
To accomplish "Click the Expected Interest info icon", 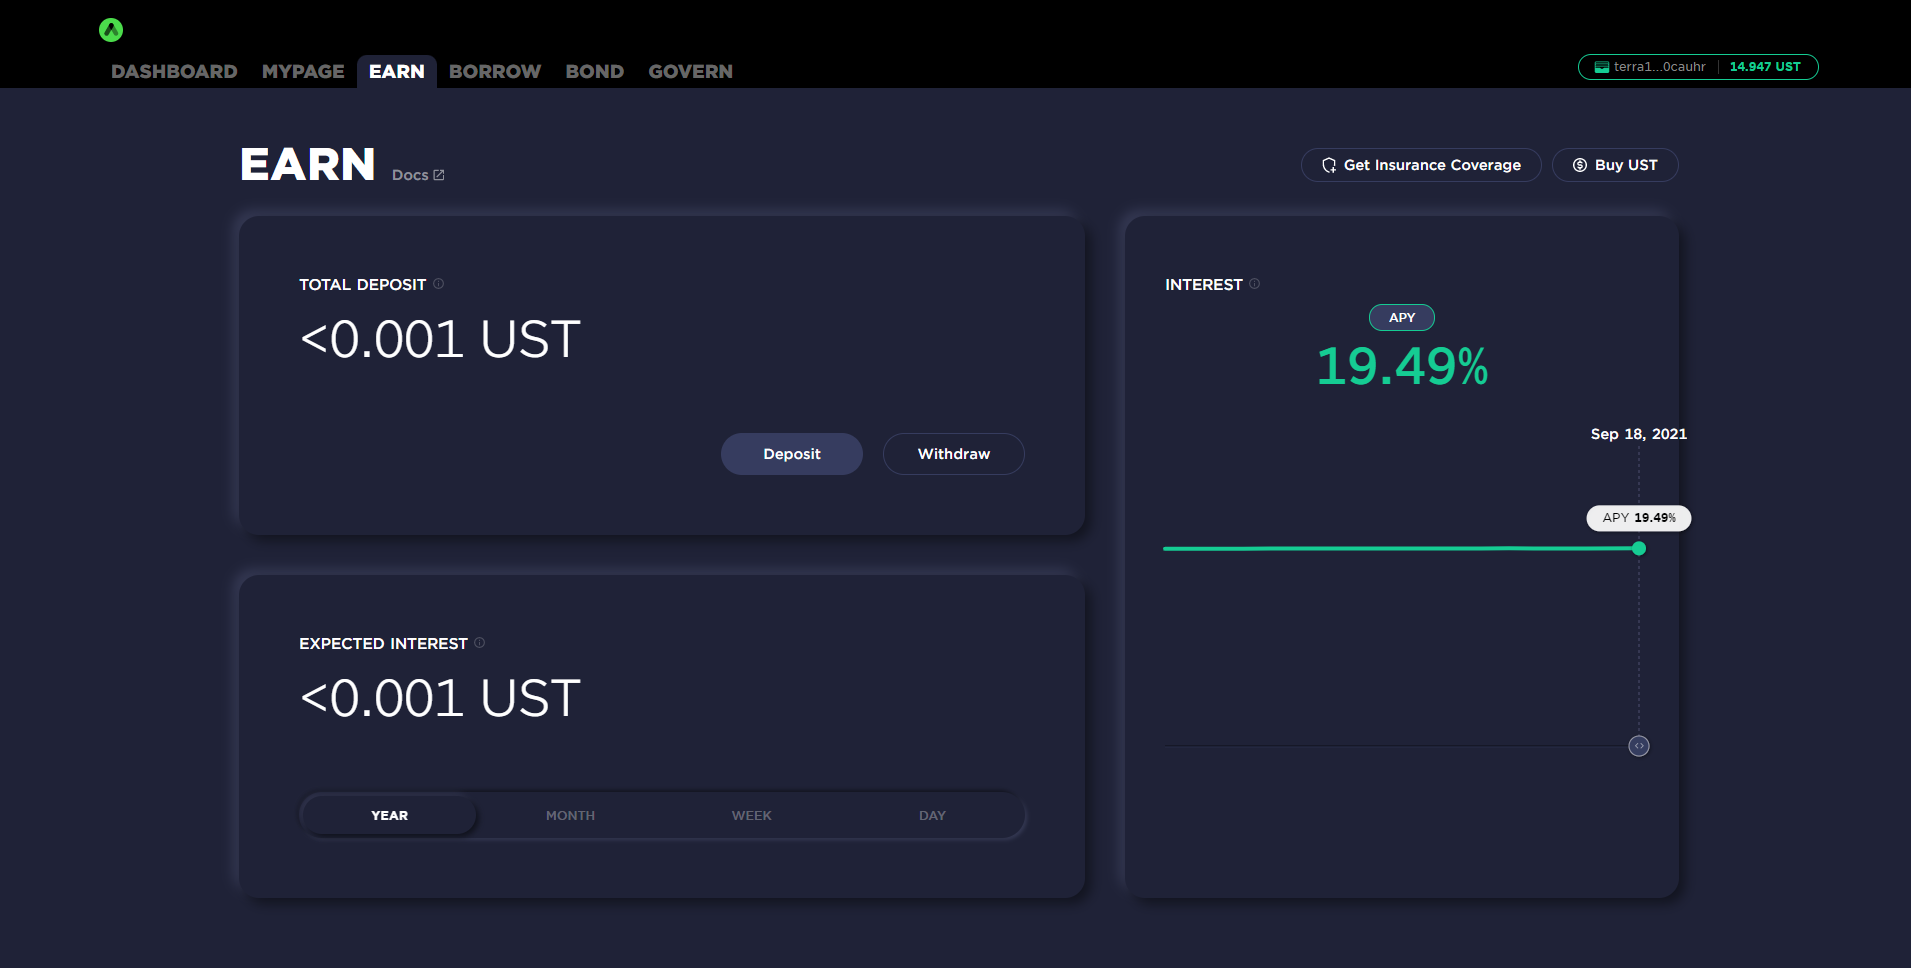I will (x=479, y=643).
